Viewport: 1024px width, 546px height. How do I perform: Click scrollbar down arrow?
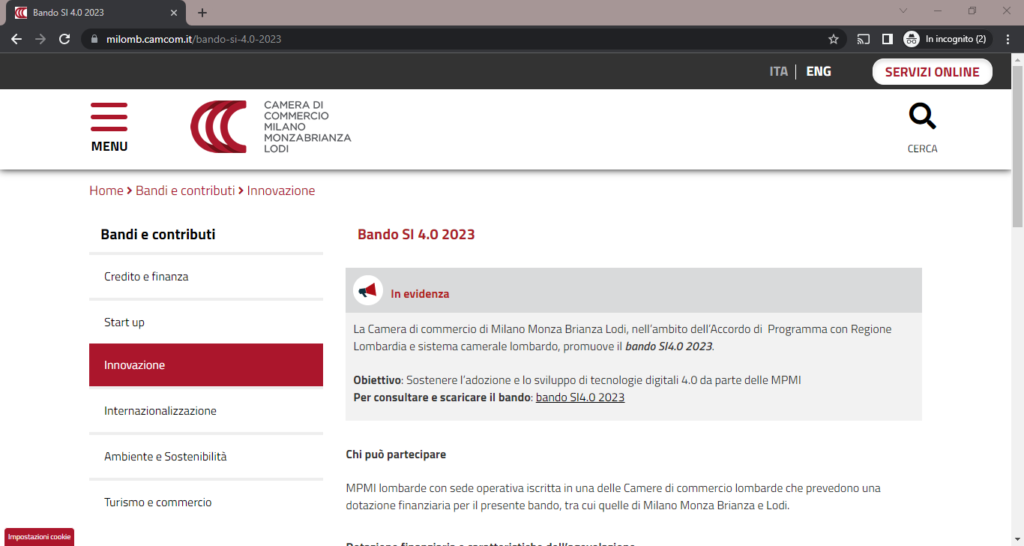tap(1017, 540)
